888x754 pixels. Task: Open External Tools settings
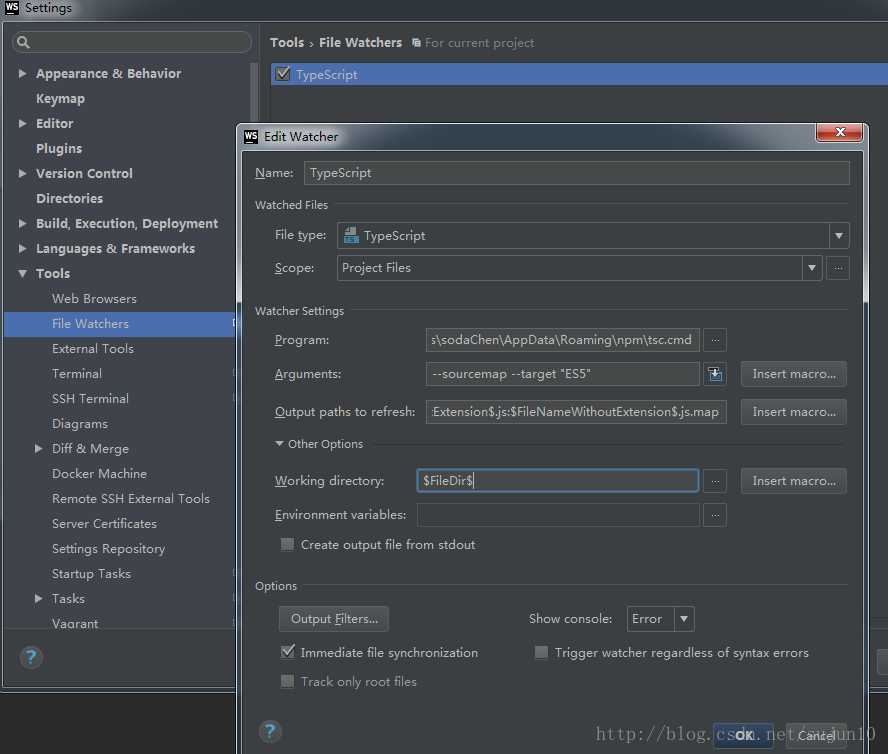93,348
